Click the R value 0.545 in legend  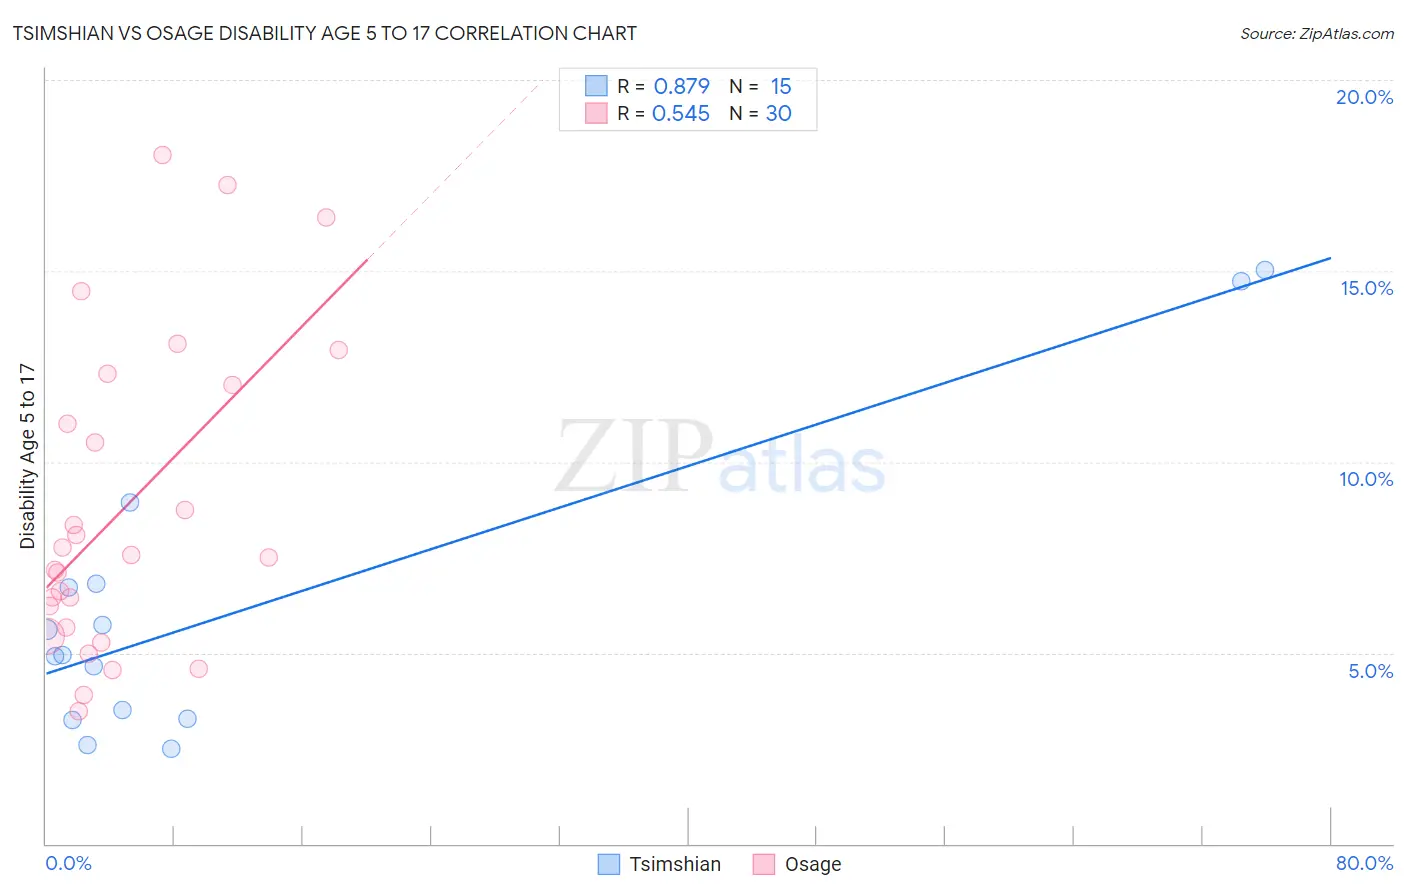[x=681, y=113]
